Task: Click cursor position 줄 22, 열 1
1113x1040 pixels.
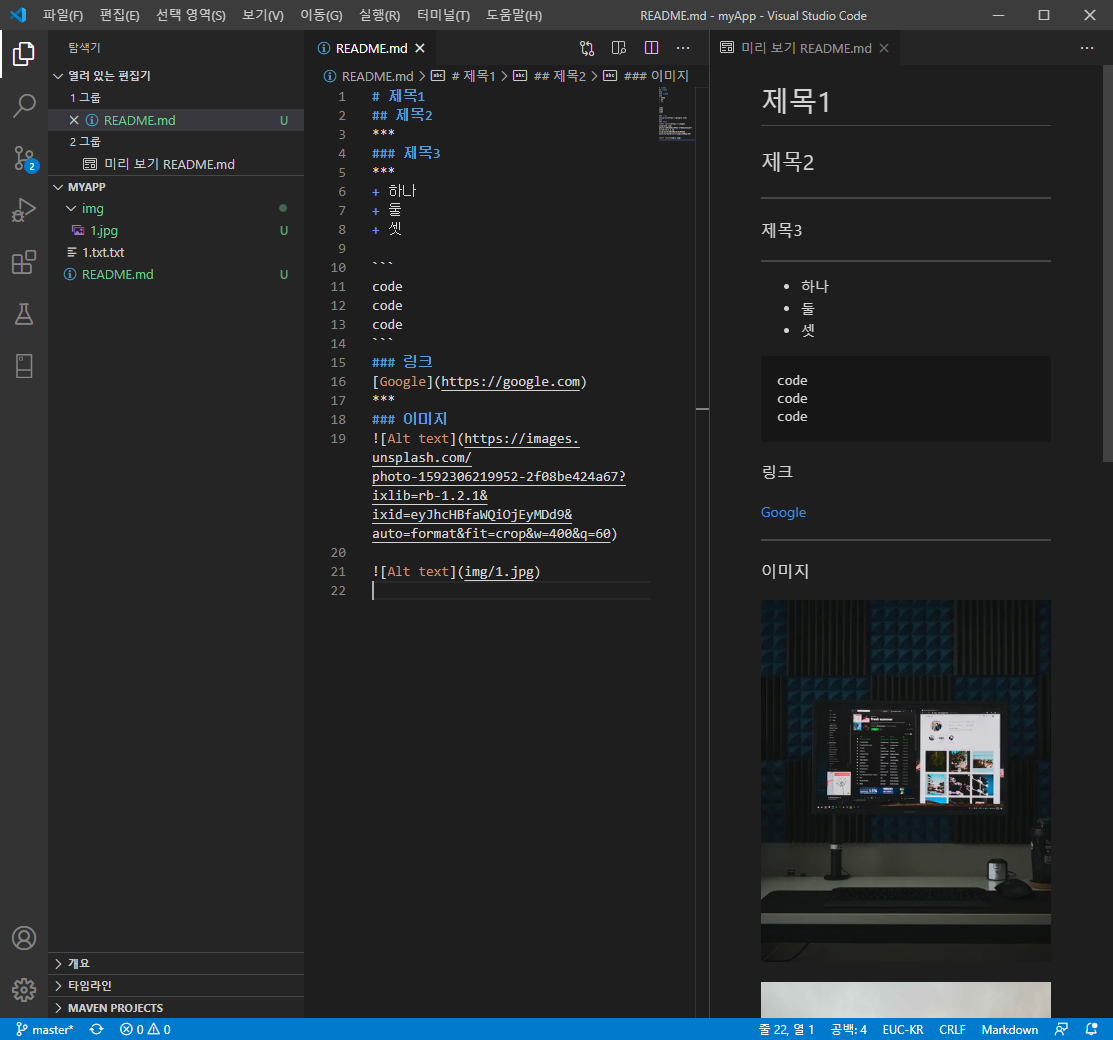Action: [786, 1029]
